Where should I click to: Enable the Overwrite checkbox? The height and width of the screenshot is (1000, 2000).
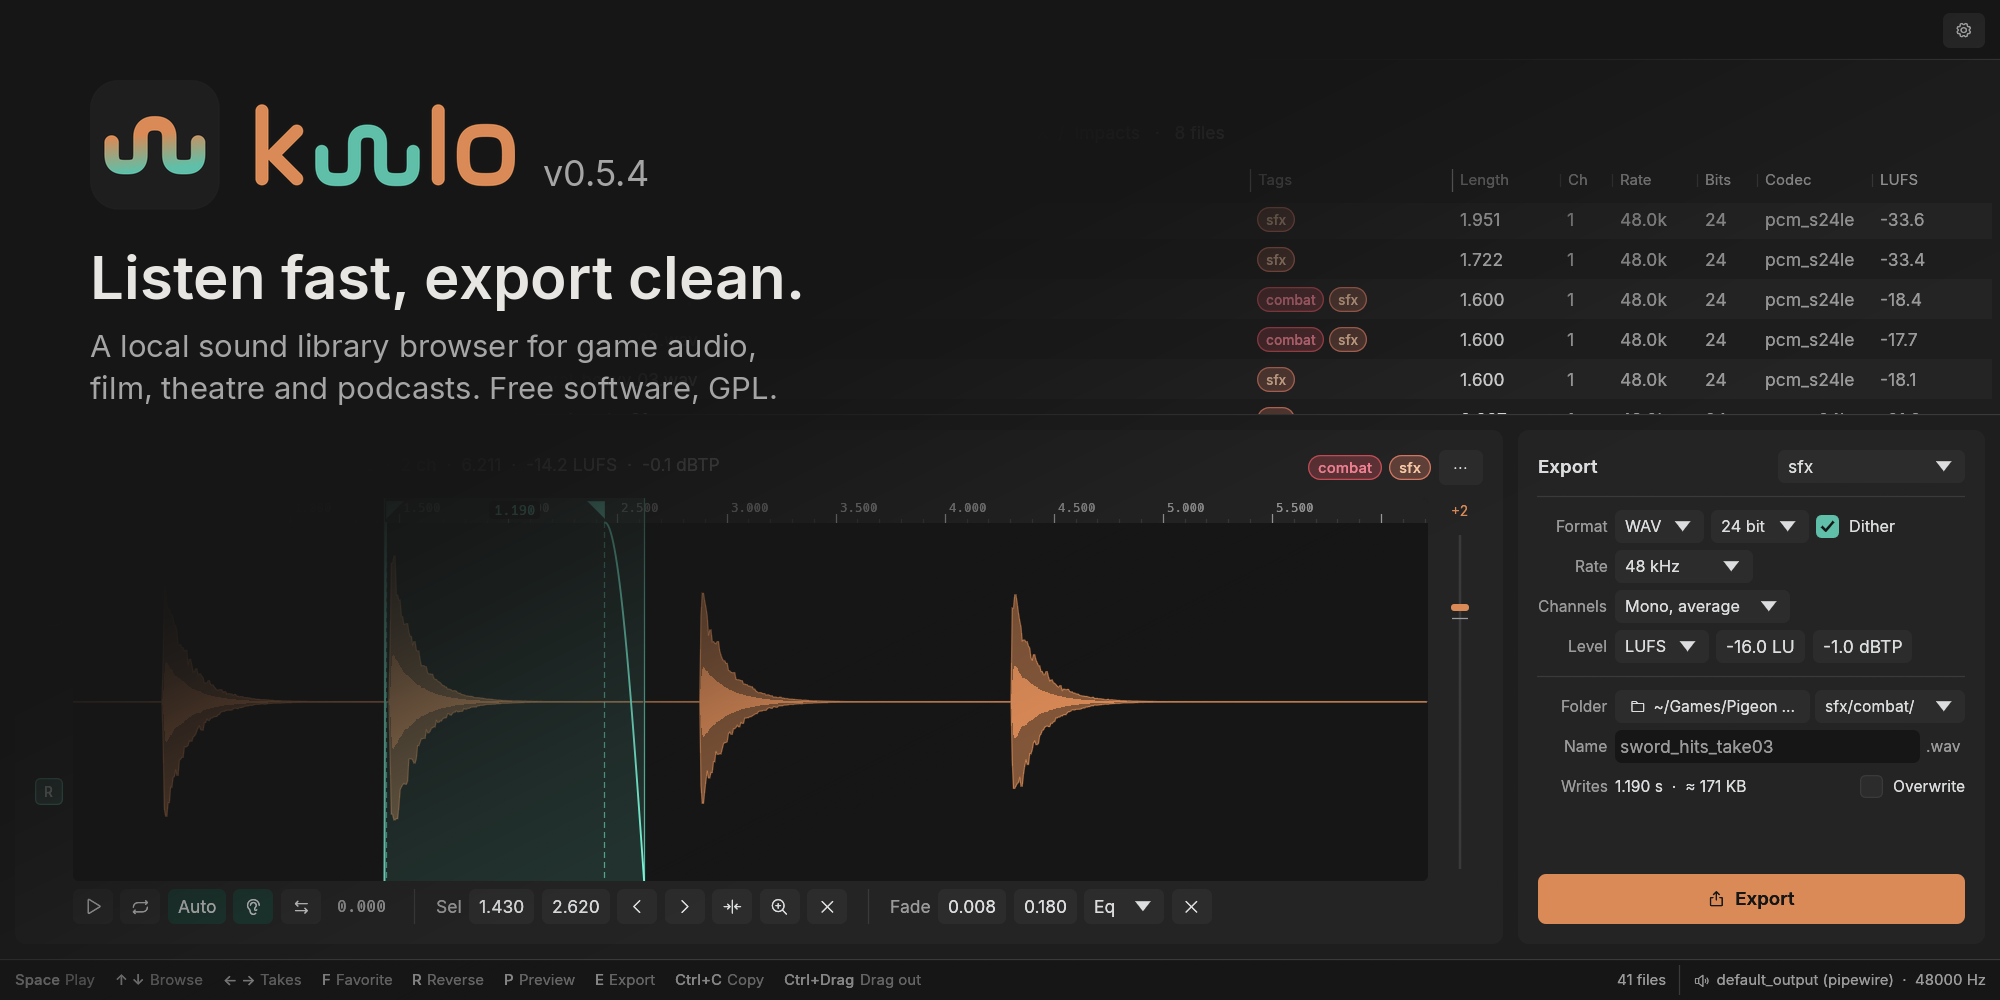coord(1871,786)
